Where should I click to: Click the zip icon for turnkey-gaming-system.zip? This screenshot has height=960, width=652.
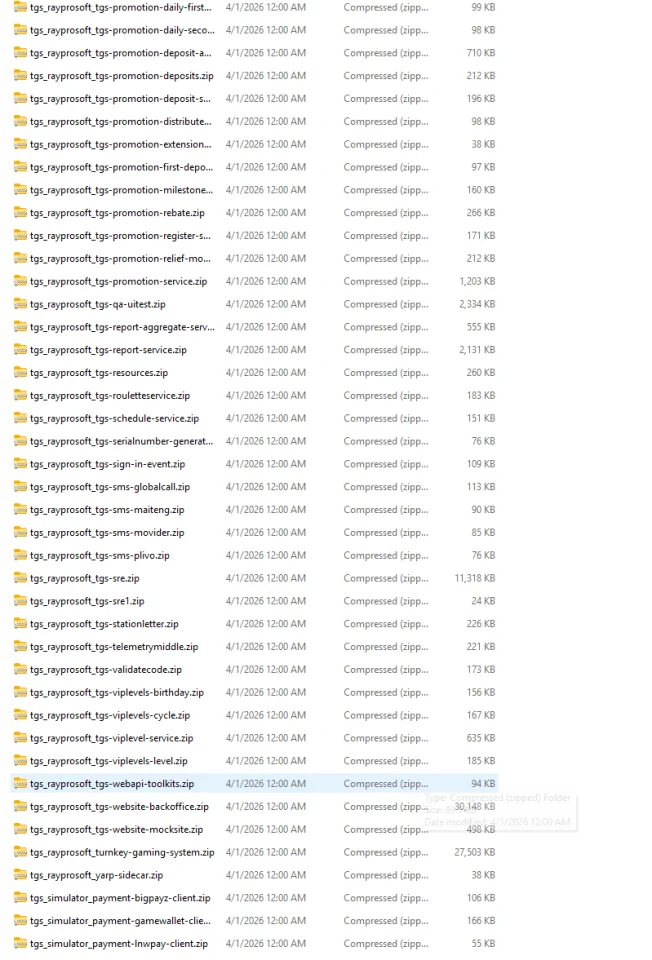[x=20, y=853]
